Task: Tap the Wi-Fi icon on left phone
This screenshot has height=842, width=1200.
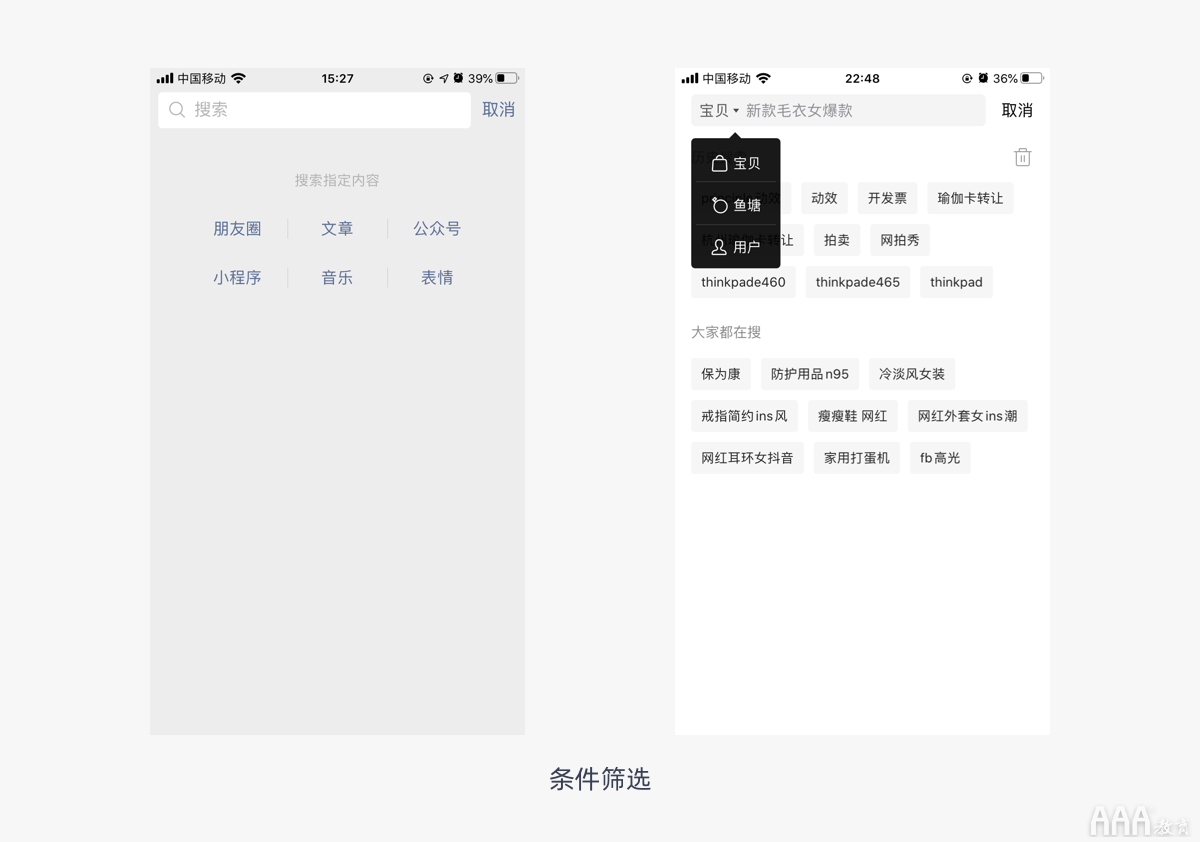Action: (239, 78)
